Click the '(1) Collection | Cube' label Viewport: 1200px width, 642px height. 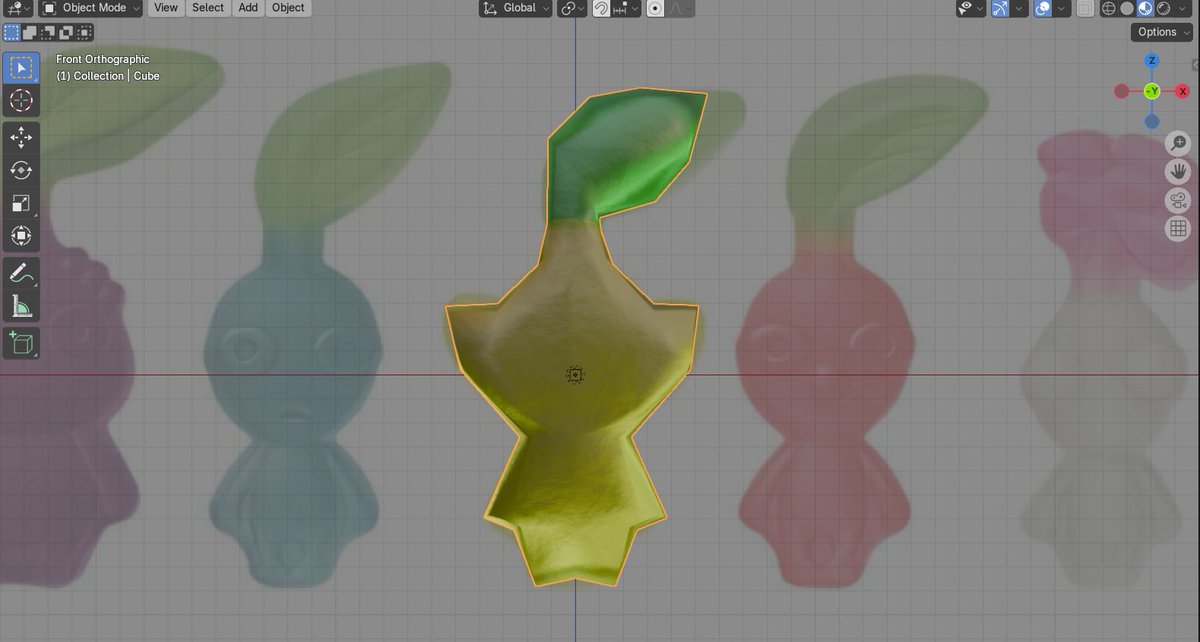(108, 76)
